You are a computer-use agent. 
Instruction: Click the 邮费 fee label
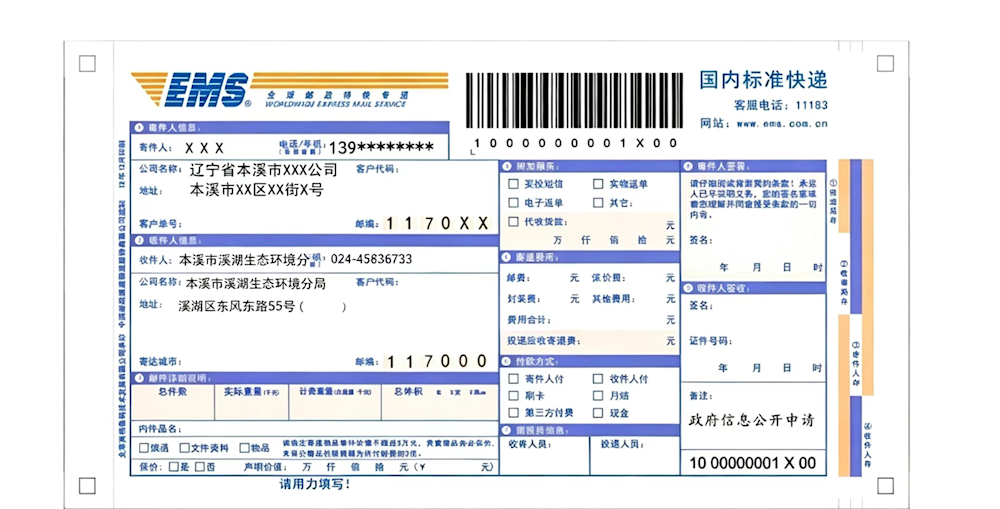coord(518,278)
